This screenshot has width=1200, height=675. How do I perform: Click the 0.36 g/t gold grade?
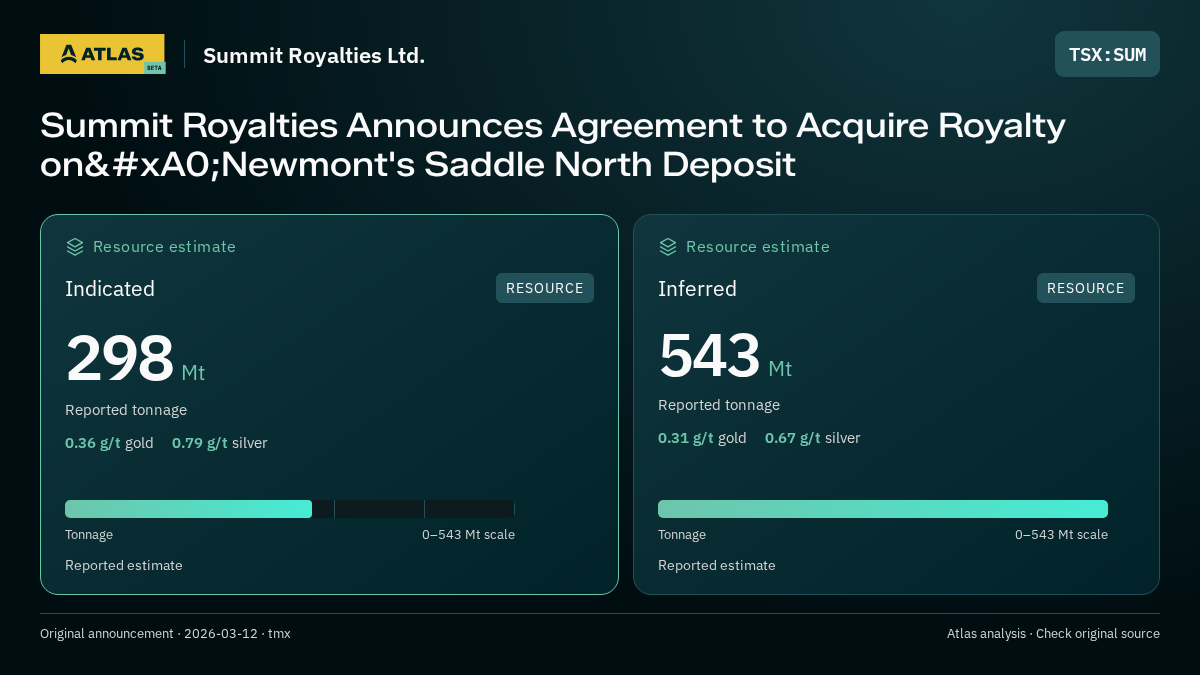click(109, 443)
